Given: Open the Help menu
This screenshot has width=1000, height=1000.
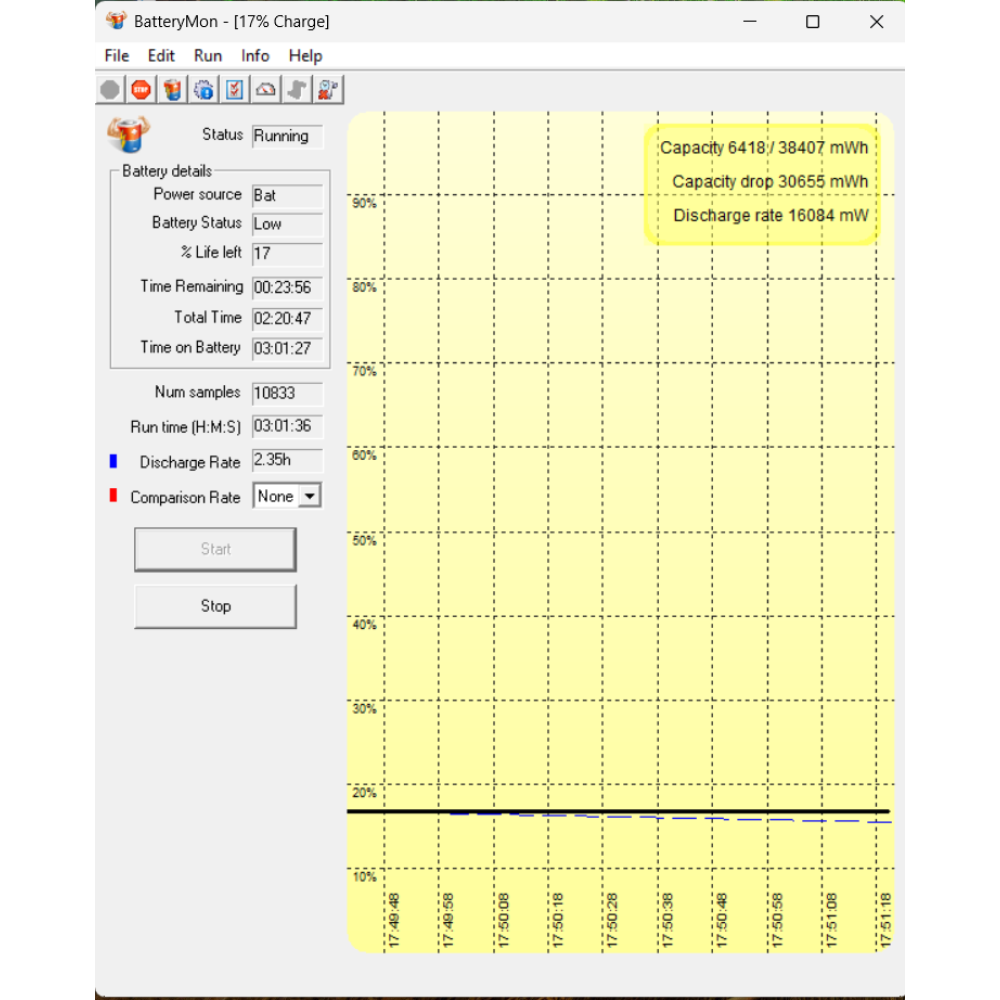Looking at the screenshot, I should click(x=305, y=56).
